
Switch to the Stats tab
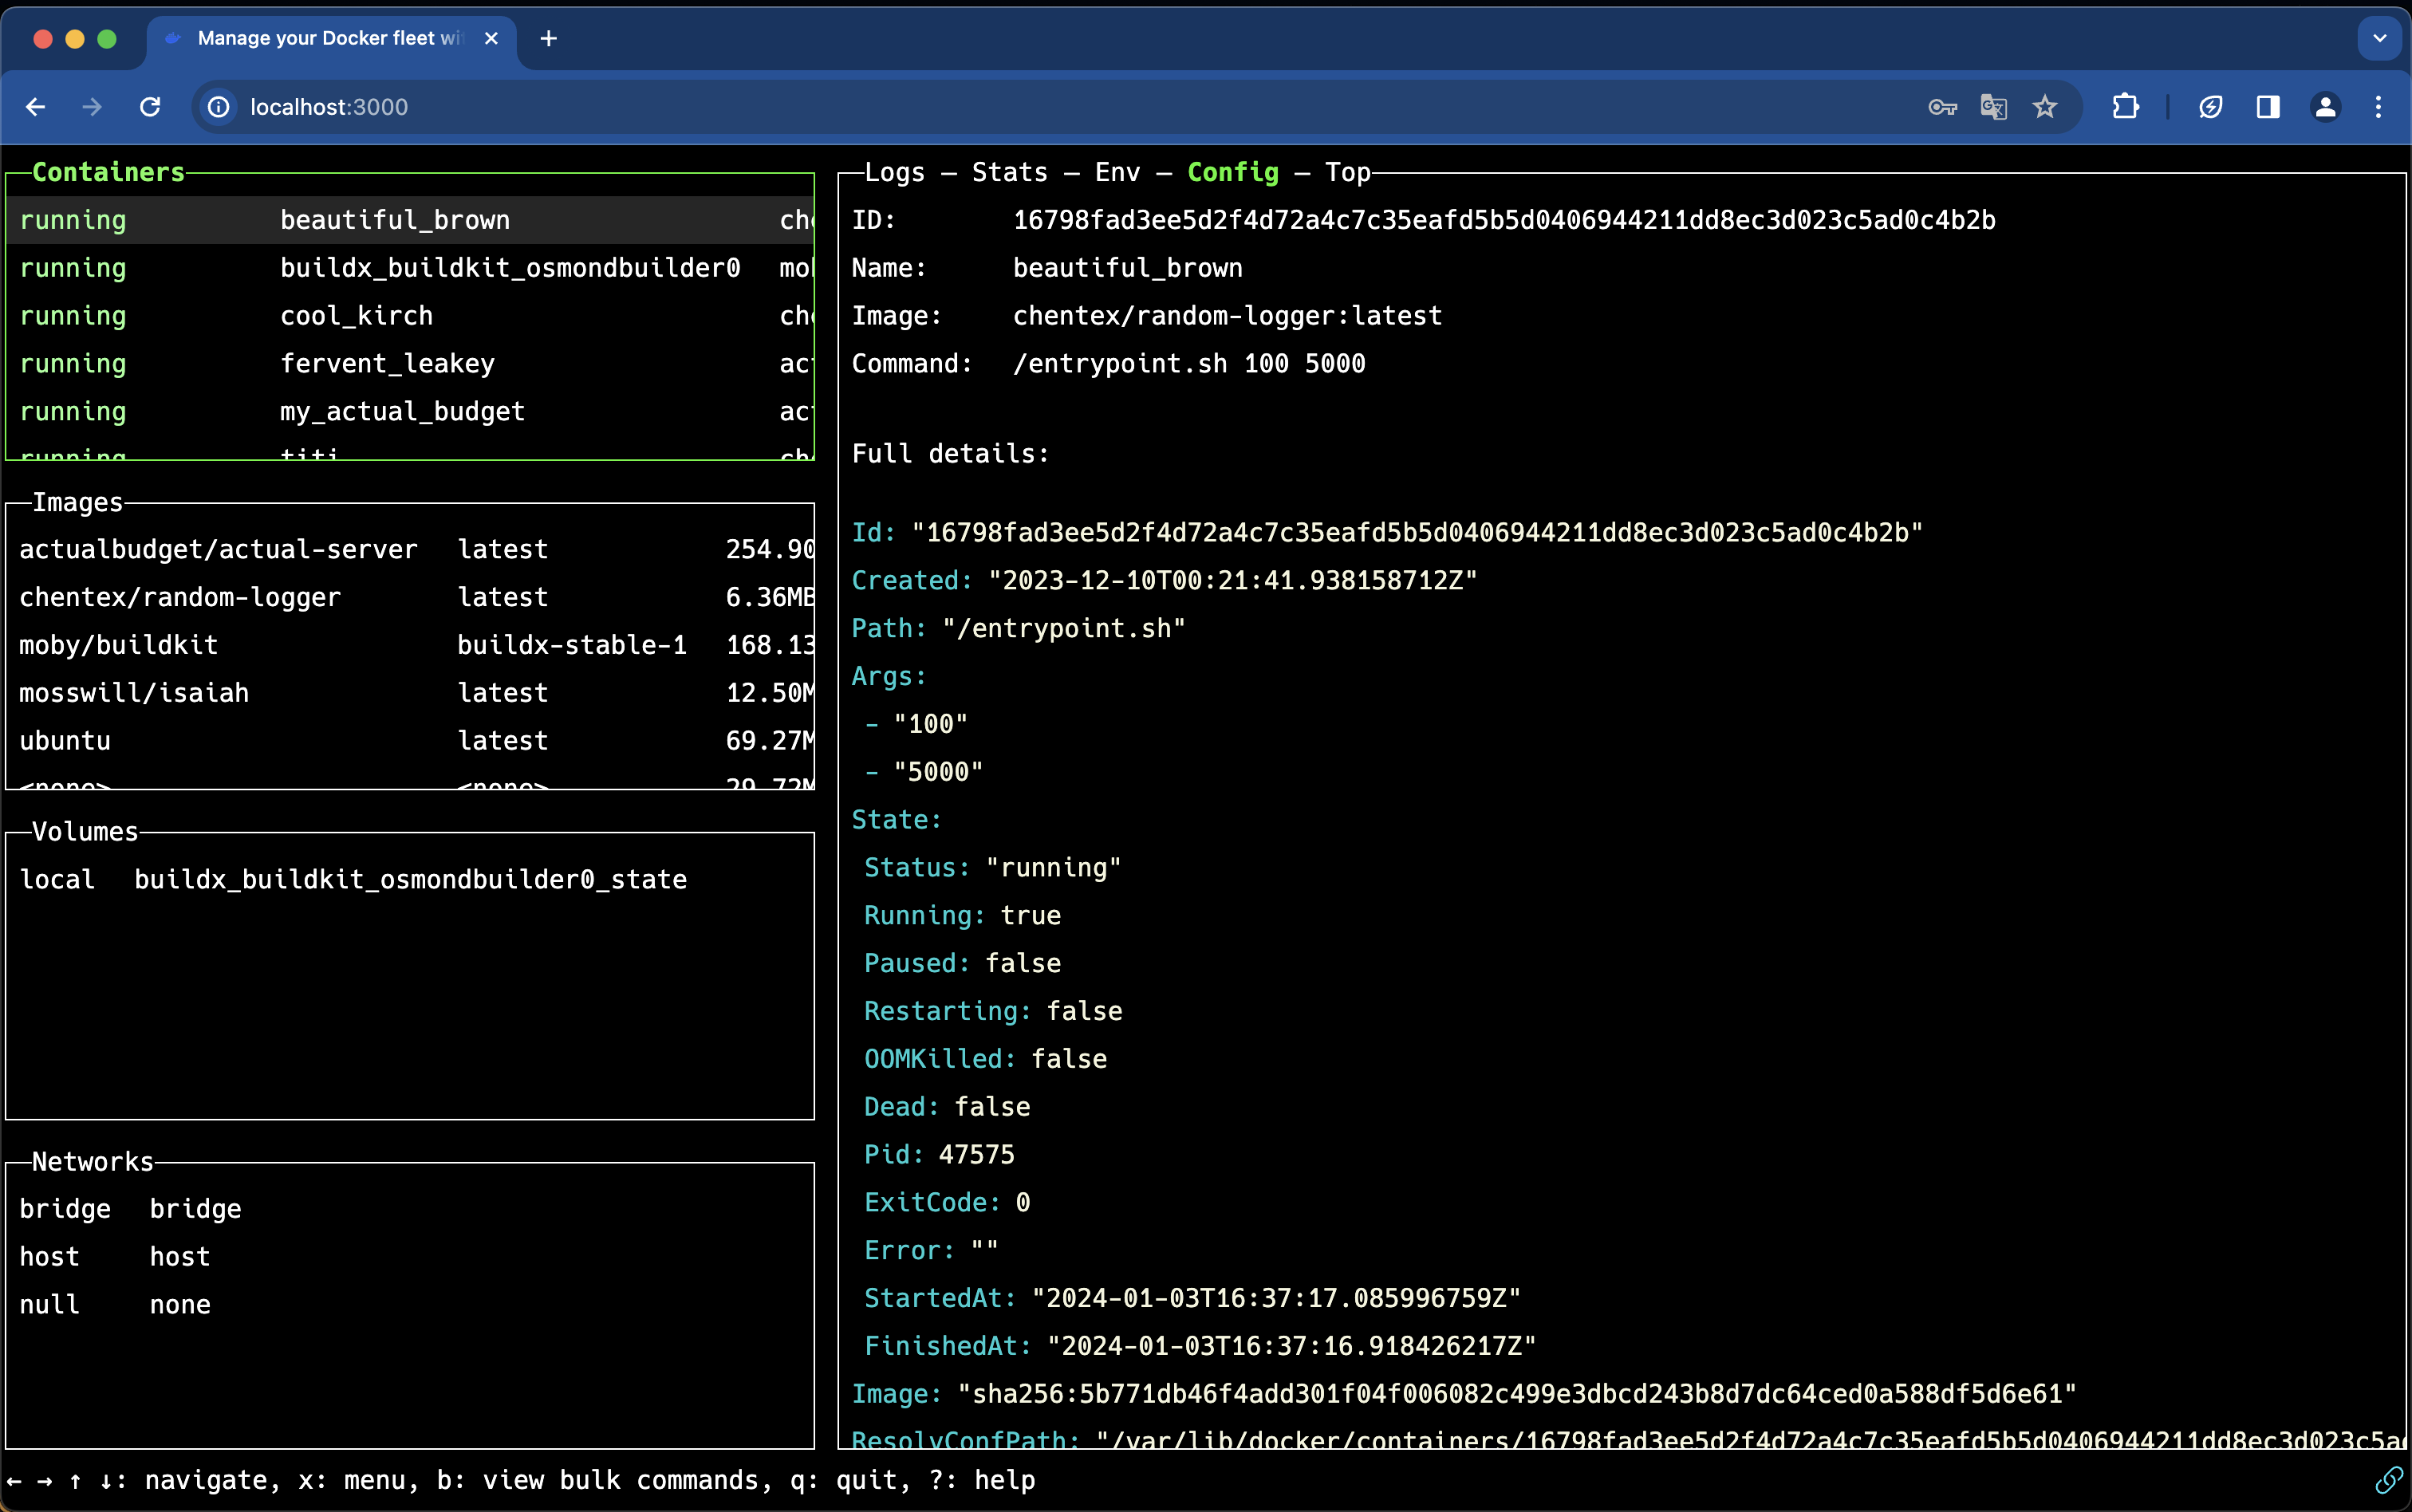click(x=1009, y=172)
